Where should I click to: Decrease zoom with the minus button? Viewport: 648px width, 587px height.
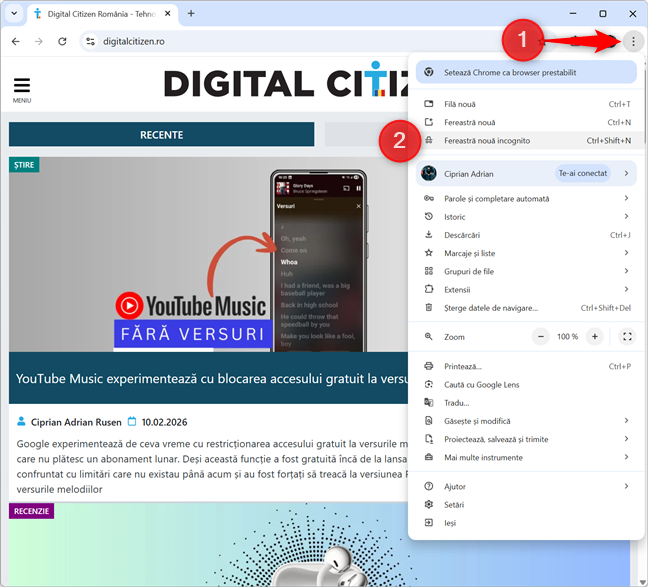541,336
